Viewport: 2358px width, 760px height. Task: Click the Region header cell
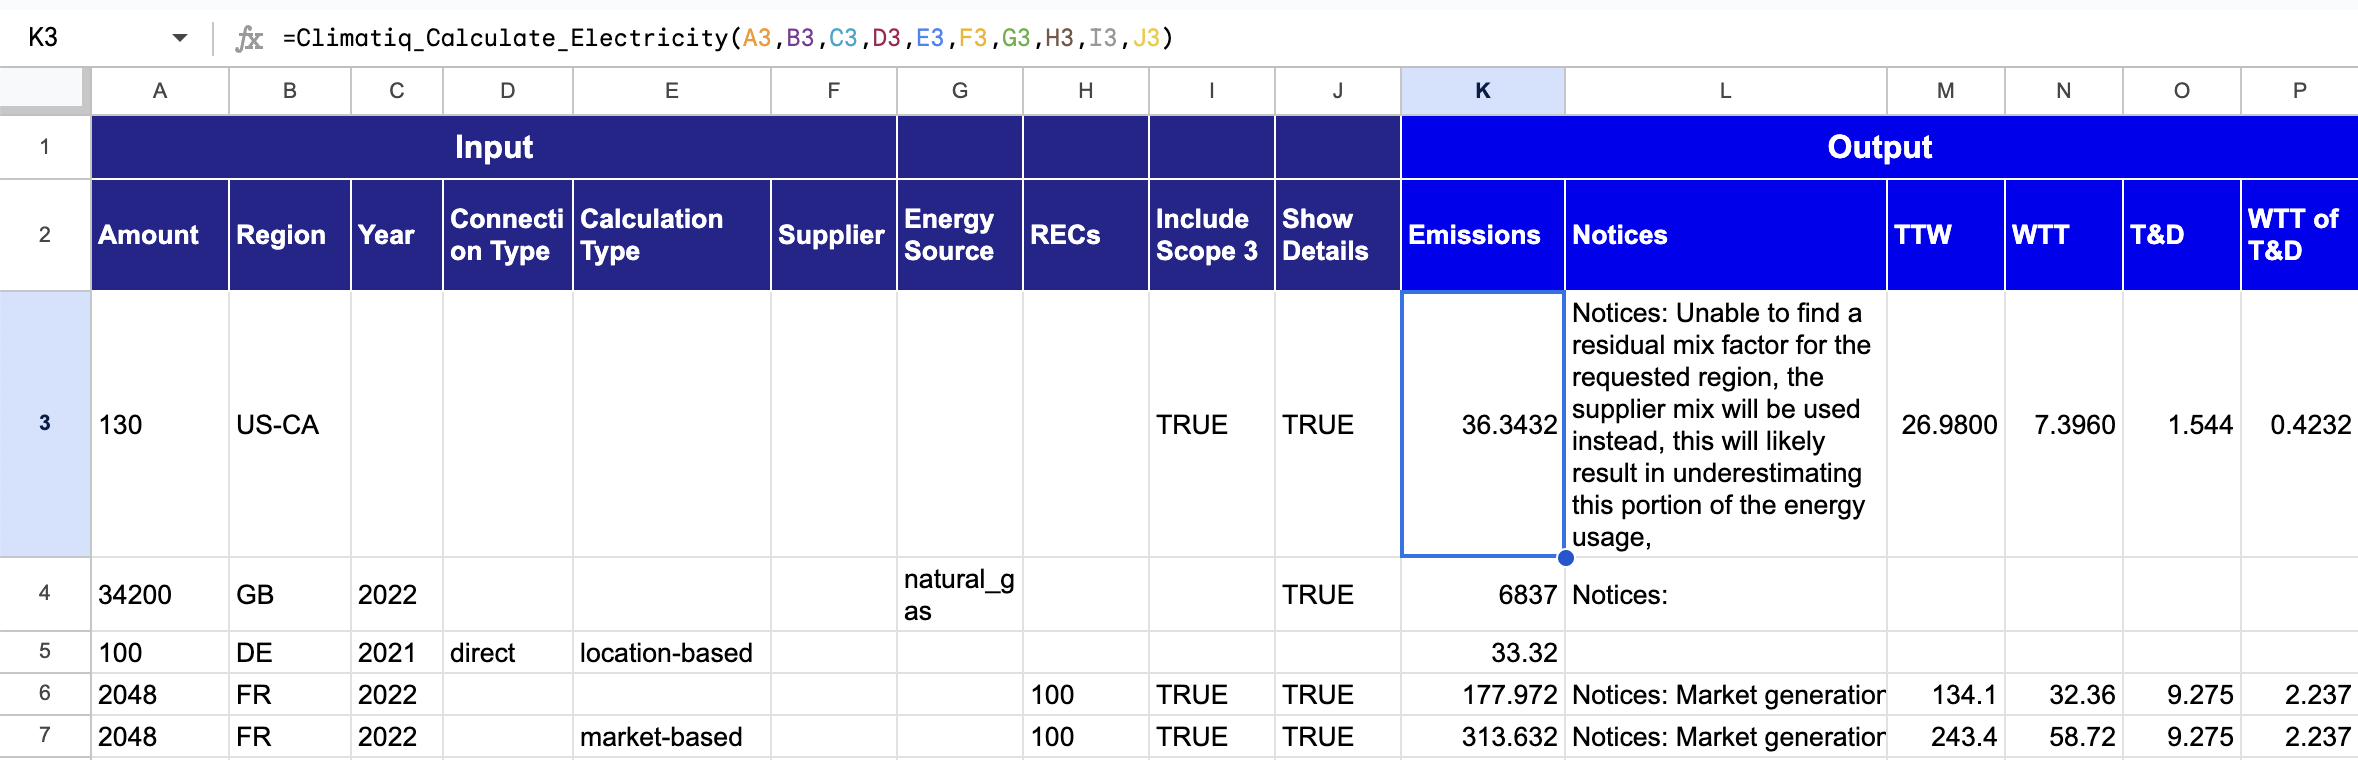point(290,235)
